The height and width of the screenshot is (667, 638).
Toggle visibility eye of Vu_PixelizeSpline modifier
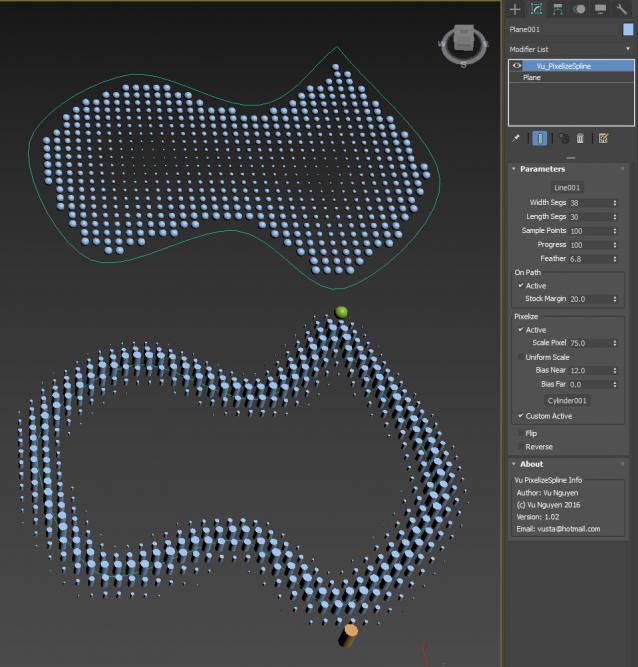517,65
